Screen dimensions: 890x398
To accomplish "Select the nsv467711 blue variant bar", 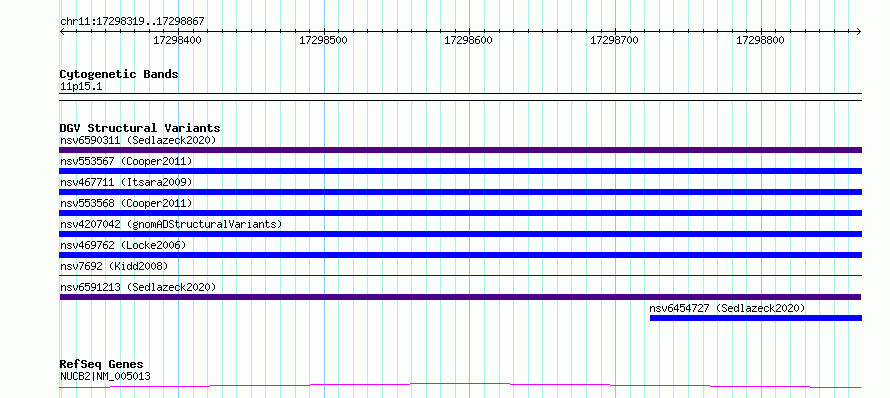I will (460, 192).
